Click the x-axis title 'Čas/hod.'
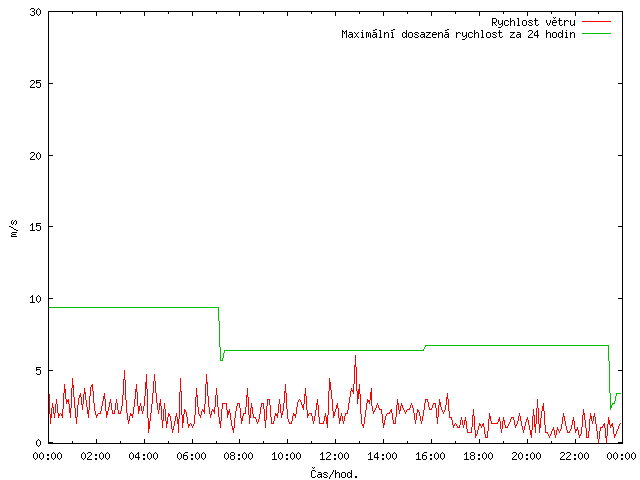This screenshot has width=640, height=480. (334, 474)
